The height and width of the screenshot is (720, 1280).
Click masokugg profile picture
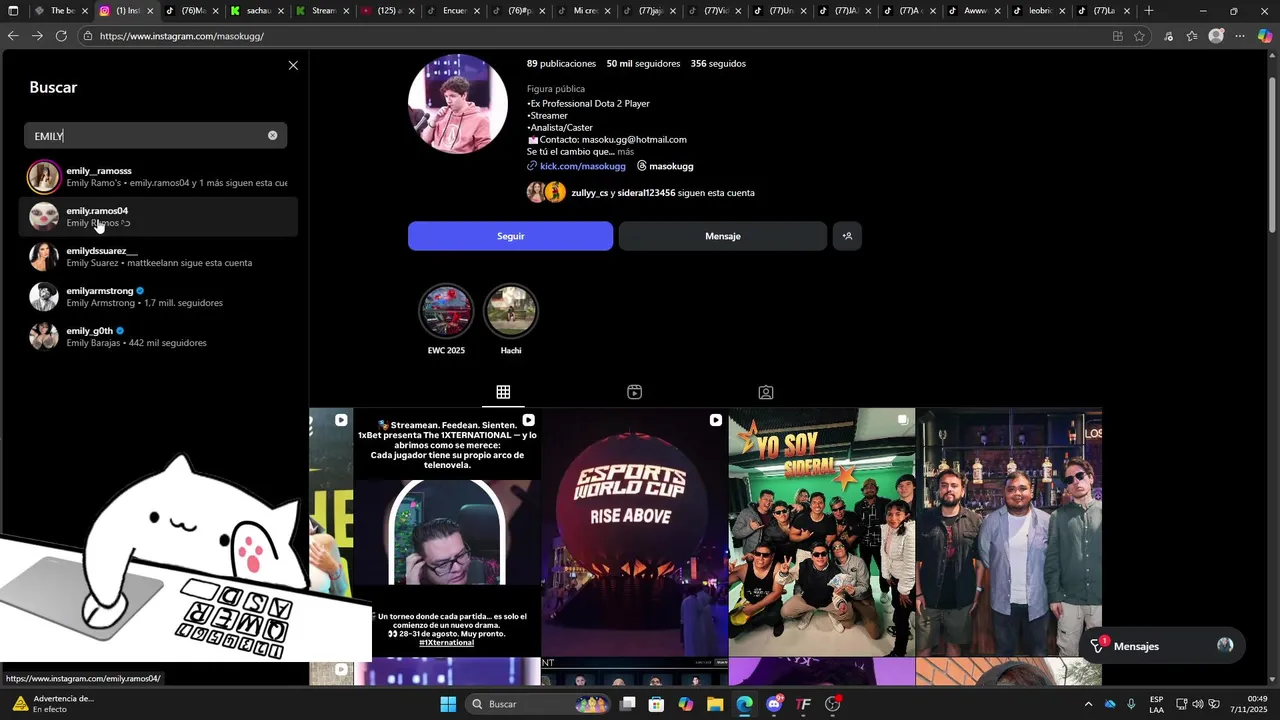point(458,103)
